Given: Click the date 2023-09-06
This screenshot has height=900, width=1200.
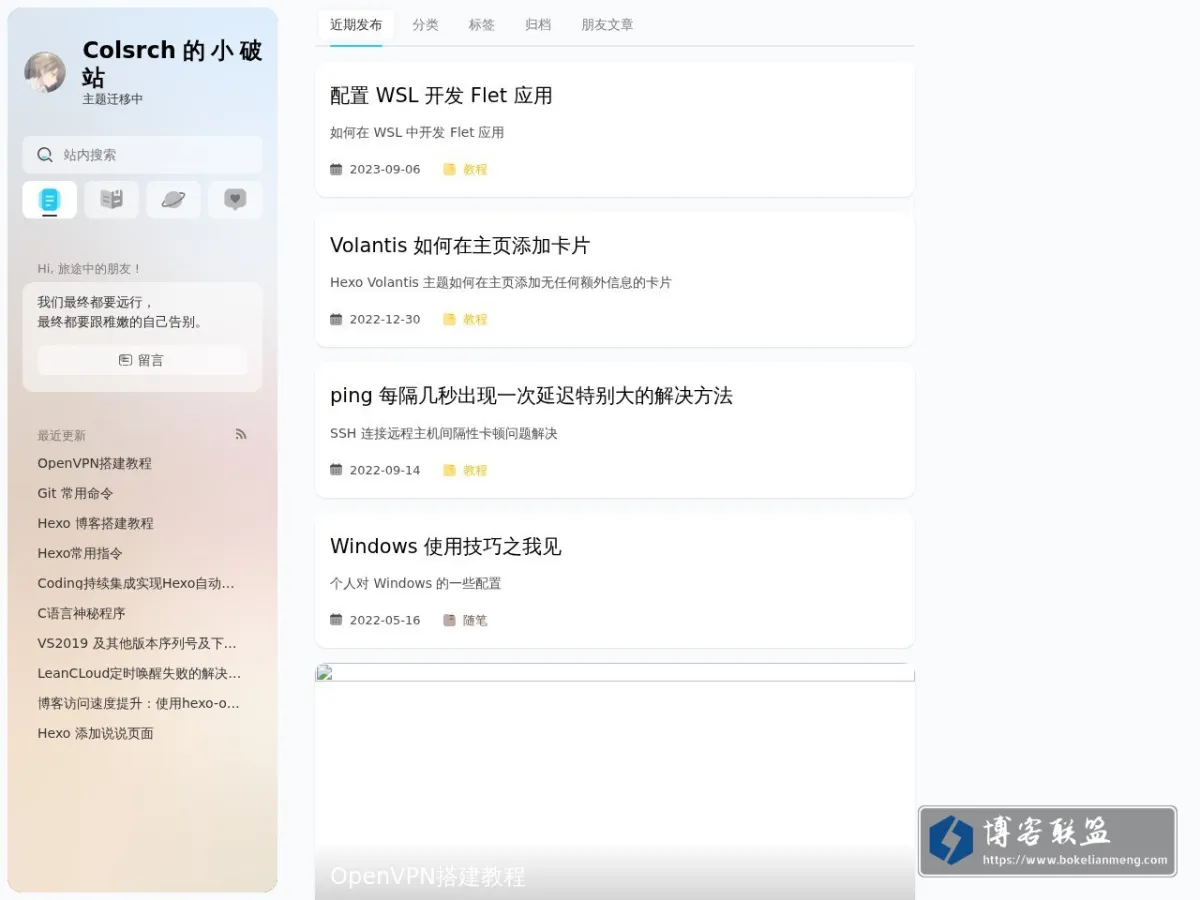Looking at the screenshot, I should click(385, 170).
